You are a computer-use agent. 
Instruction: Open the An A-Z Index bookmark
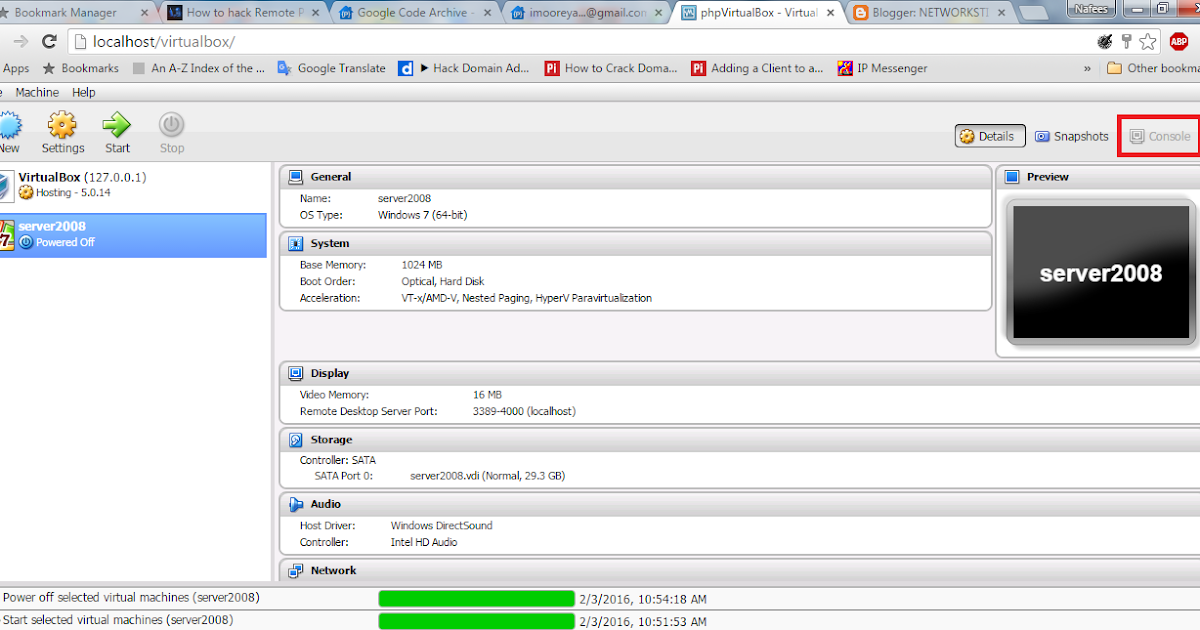[199, 68]
